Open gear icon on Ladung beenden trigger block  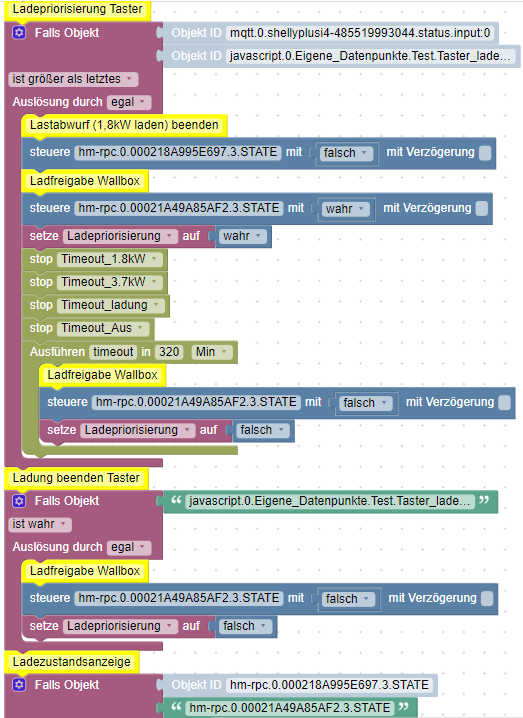(19, 500)
